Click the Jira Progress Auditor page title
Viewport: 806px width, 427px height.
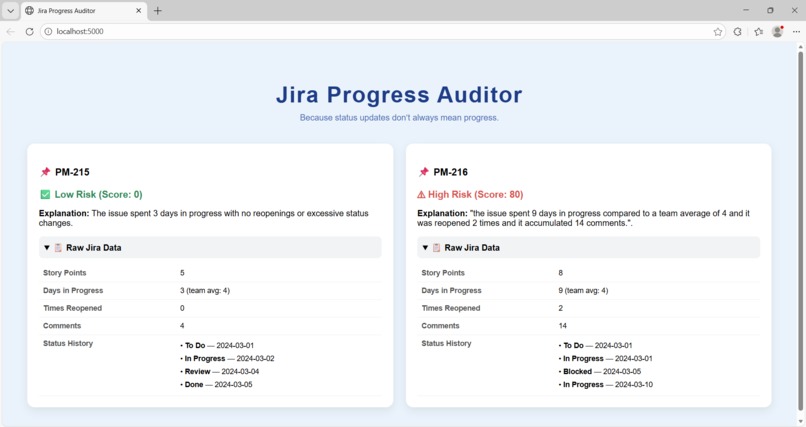(x=399, y=95)
